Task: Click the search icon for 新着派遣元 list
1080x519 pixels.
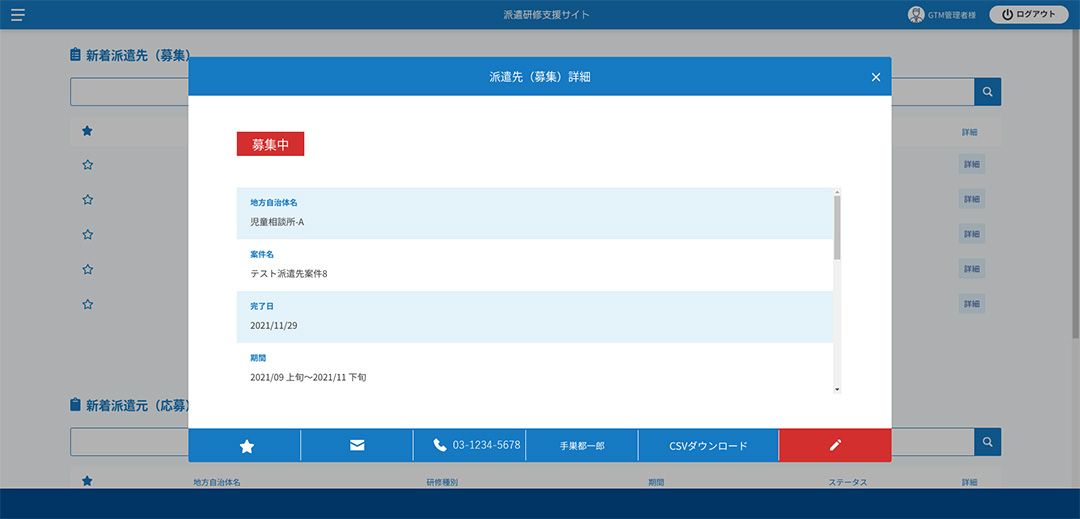Action: [x=987, y=442]
